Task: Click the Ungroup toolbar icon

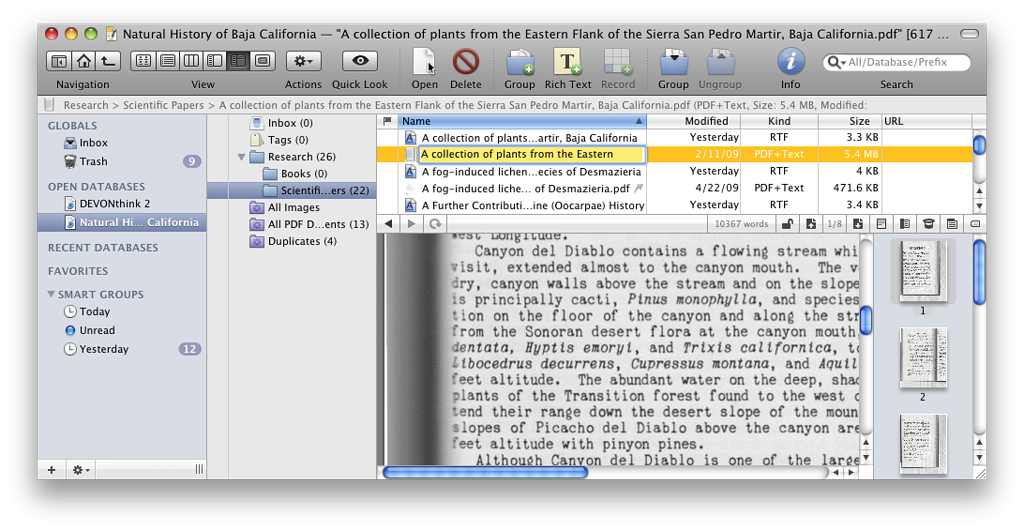Action: pyautogui.click(x=720, y=62)
